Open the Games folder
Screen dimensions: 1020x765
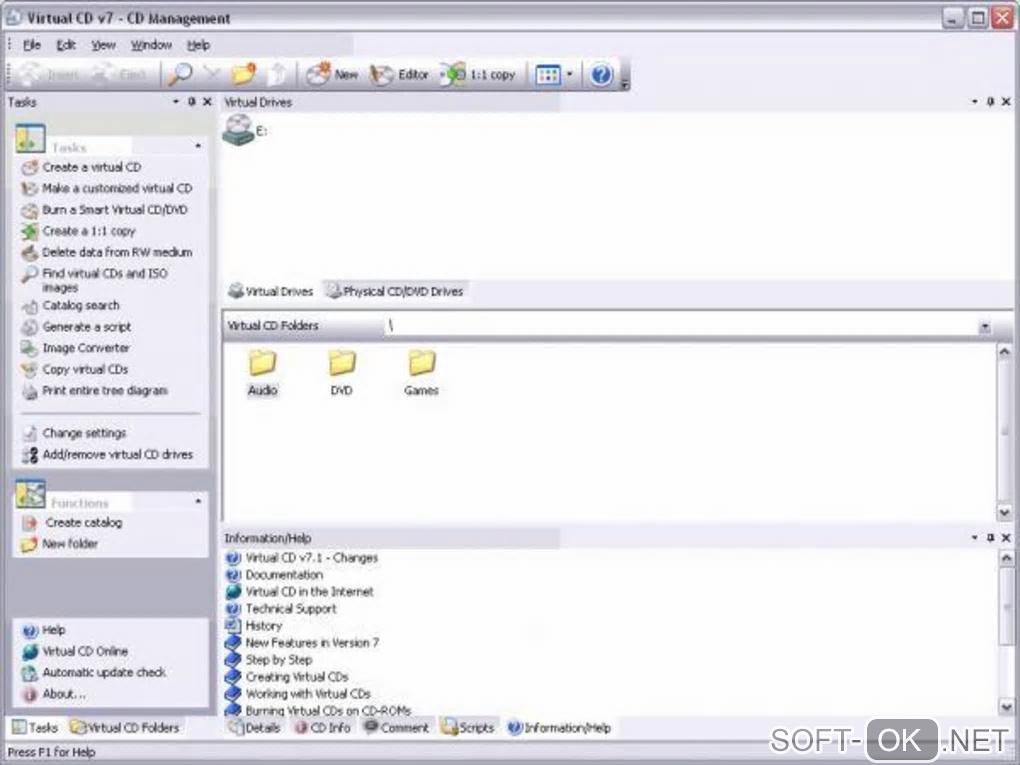[x=422, y=373]
